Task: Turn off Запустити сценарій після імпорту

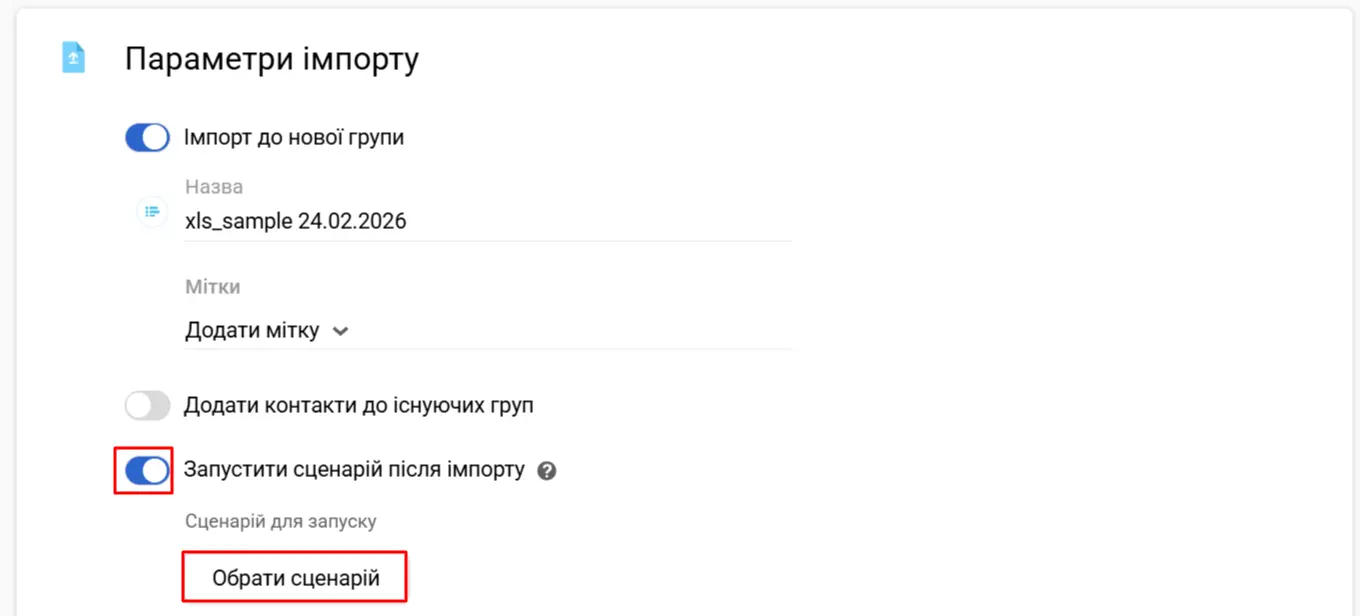Action: point(144,470)
